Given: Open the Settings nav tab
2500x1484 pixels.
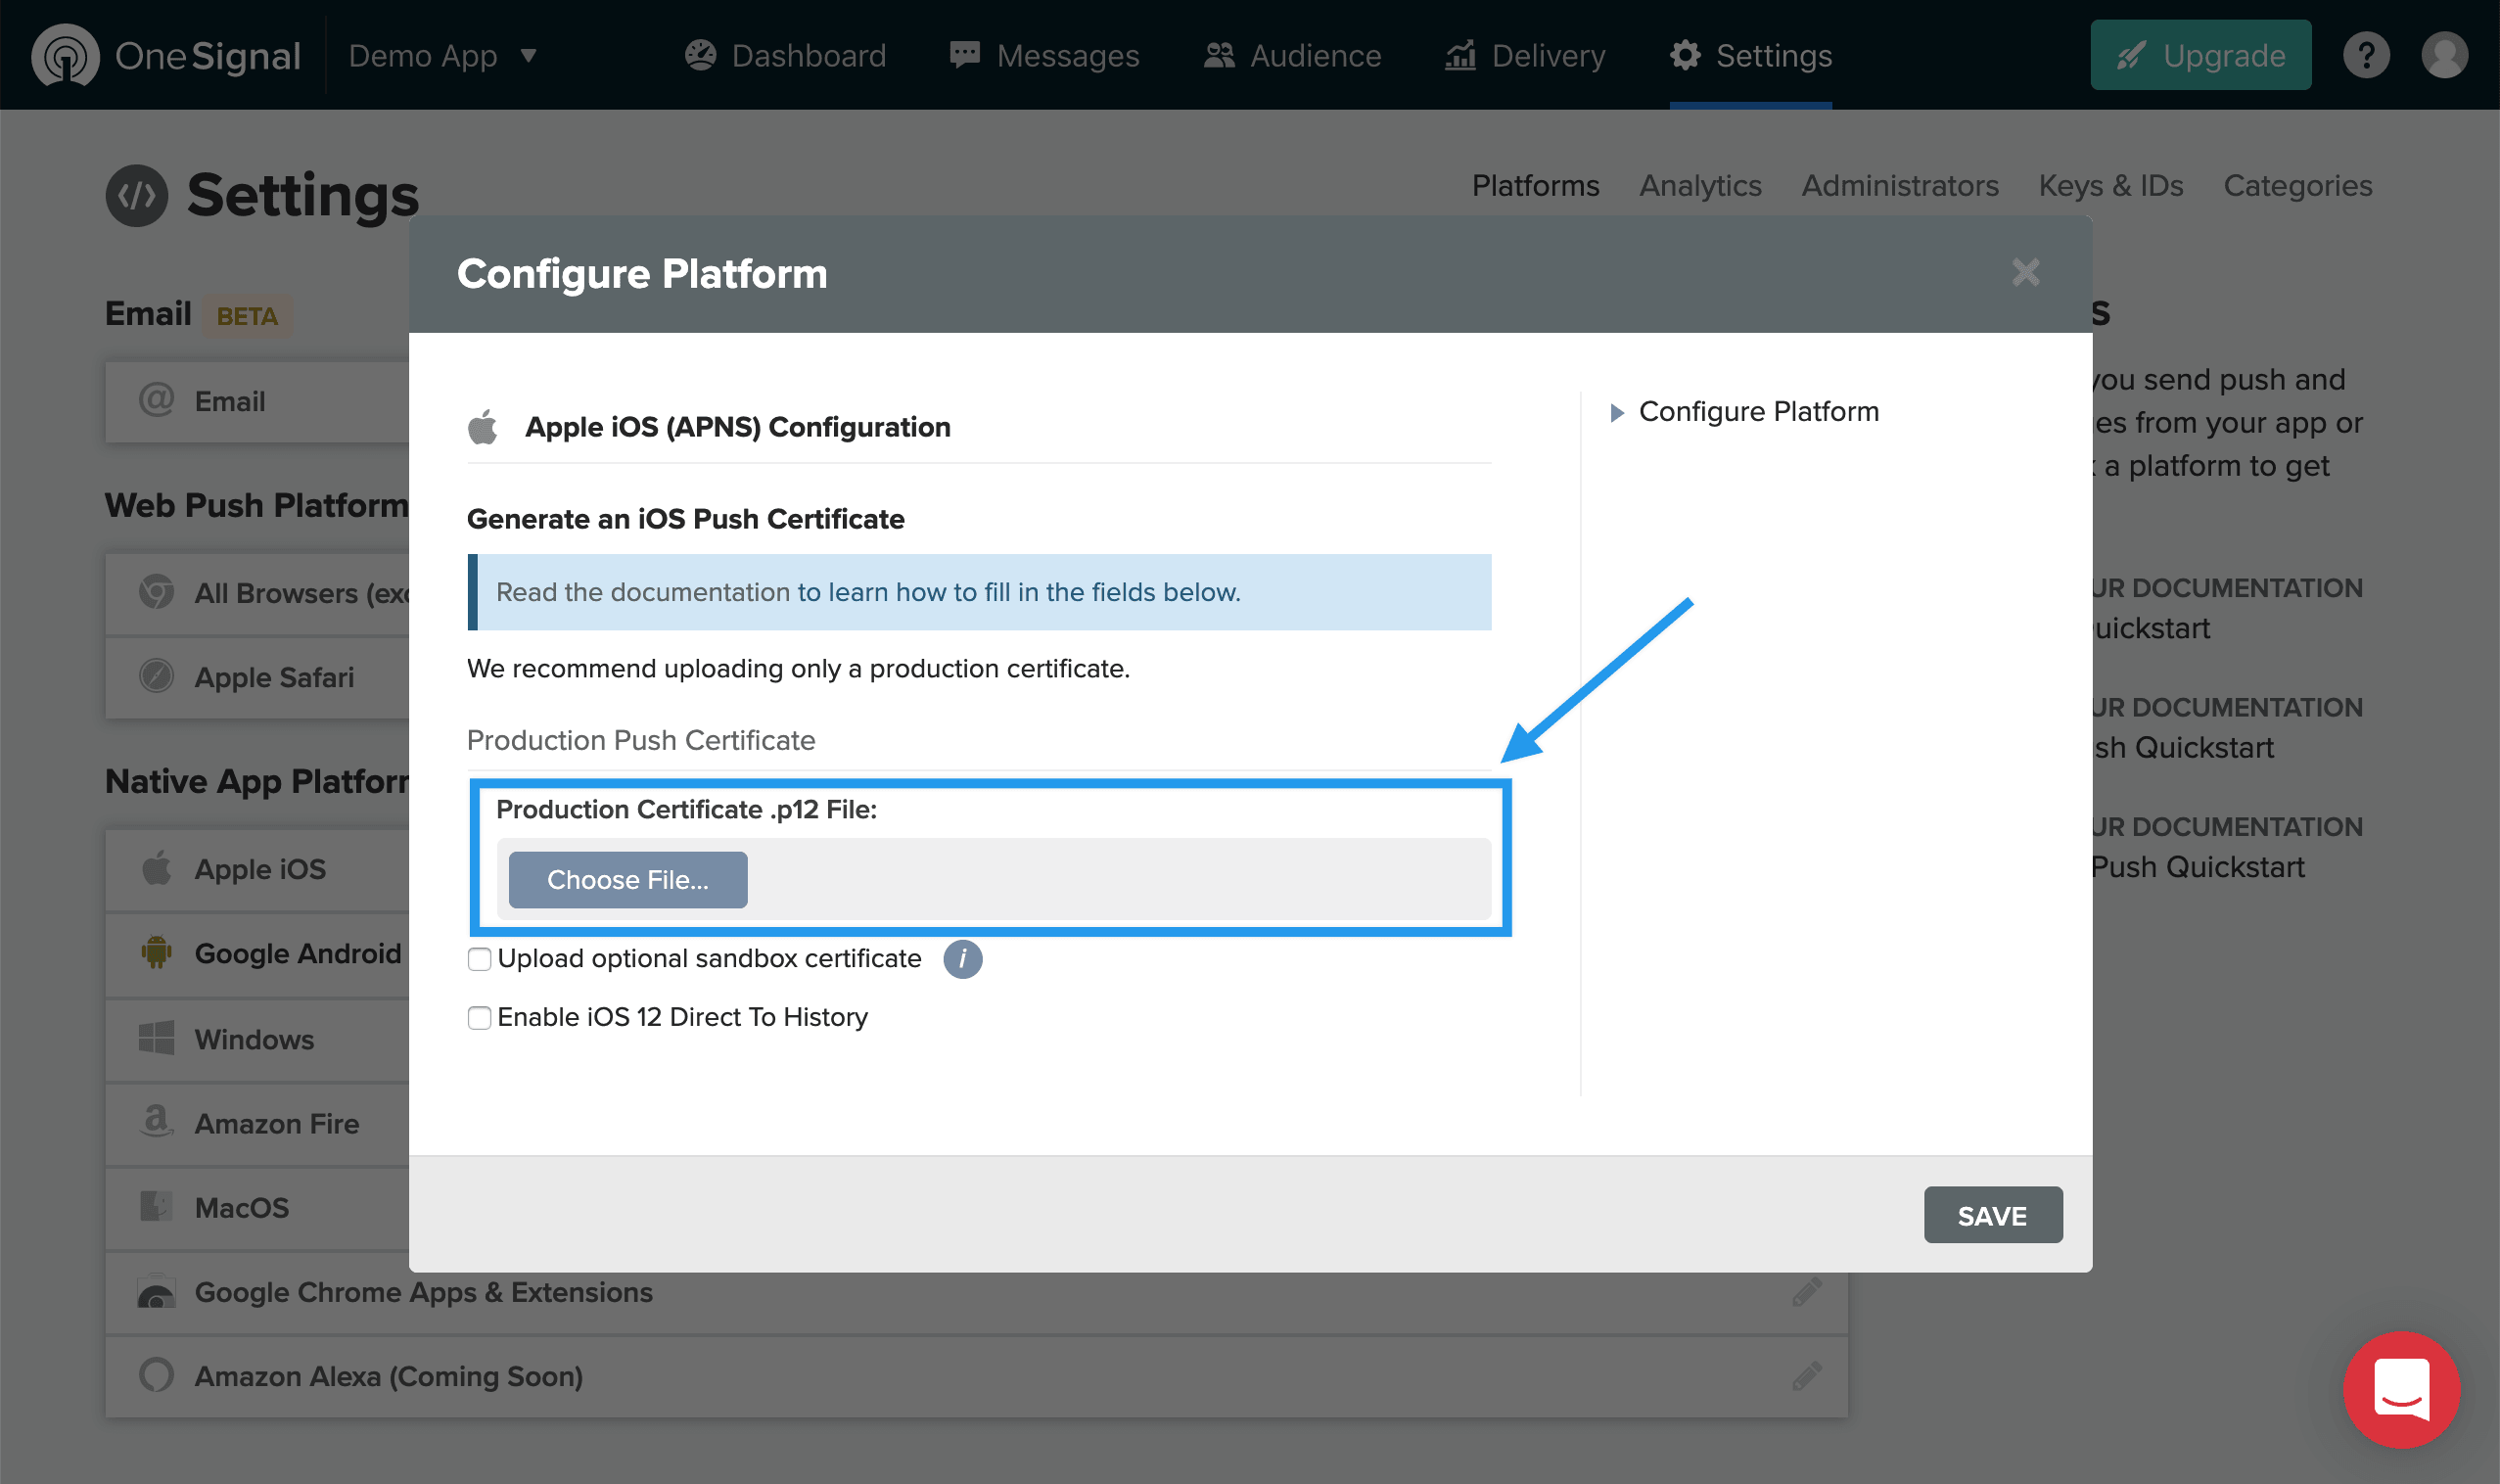Looking at the screenshot, I should [1750, 56].
